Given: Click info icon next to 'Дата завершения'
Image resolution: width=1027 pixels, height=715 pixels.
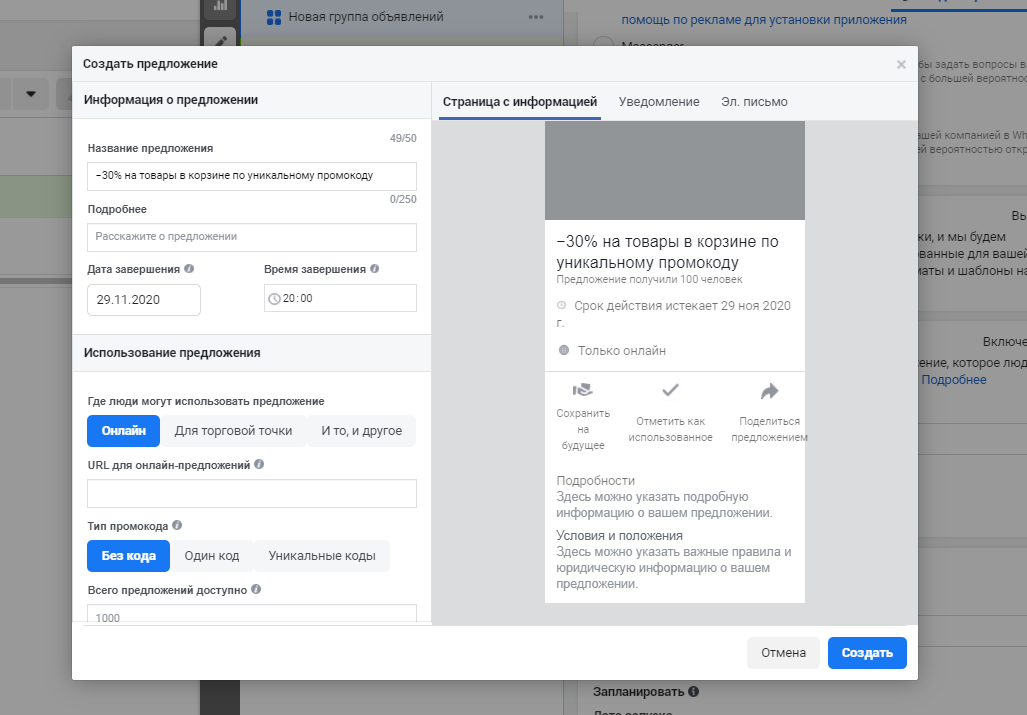Looking at the screenshot, I should [190, 269].
